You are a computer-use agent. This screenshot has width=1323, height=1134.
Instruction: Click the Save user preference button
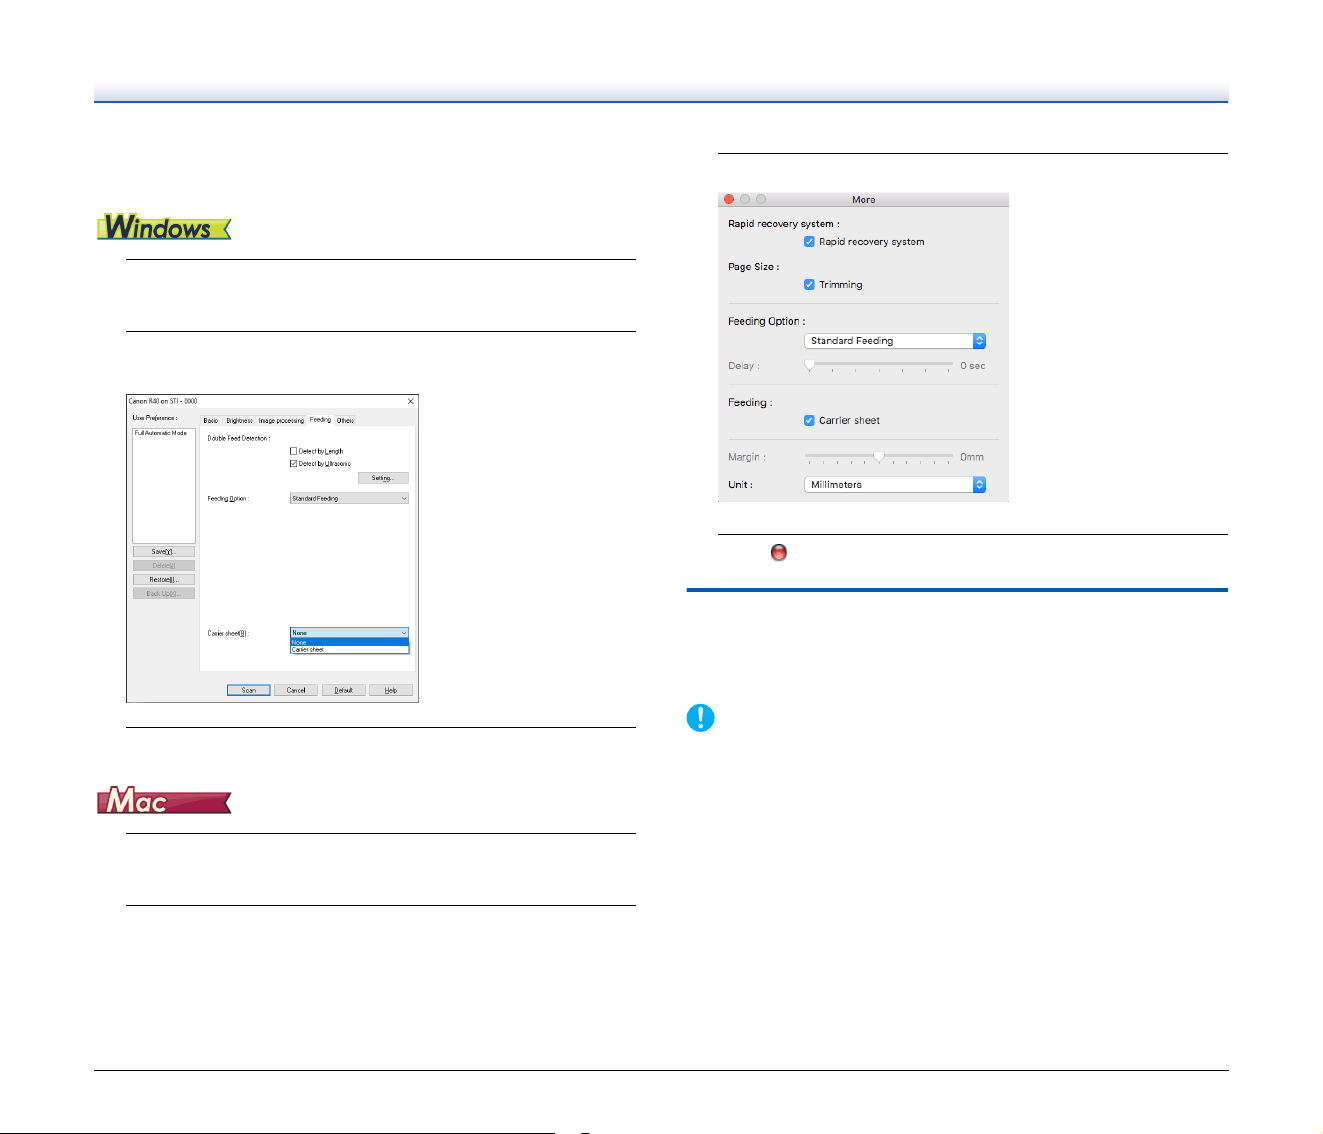coord(164,551)
